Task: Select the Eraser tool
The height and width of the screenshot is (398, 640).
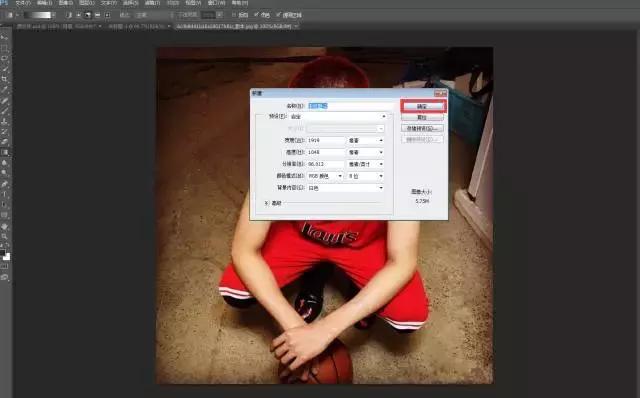Action: tap(5, 142)
